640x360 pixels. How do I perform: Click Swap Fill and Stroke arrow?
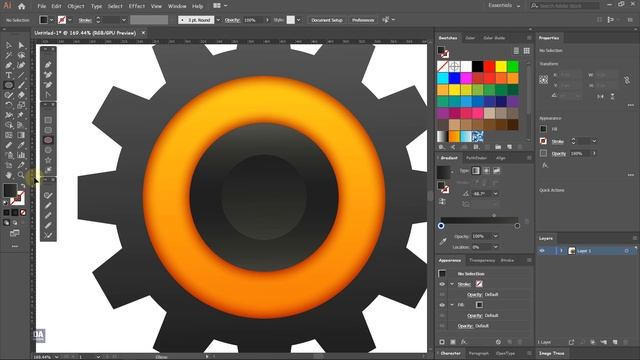pyautogui.click(x=23, y=186)
